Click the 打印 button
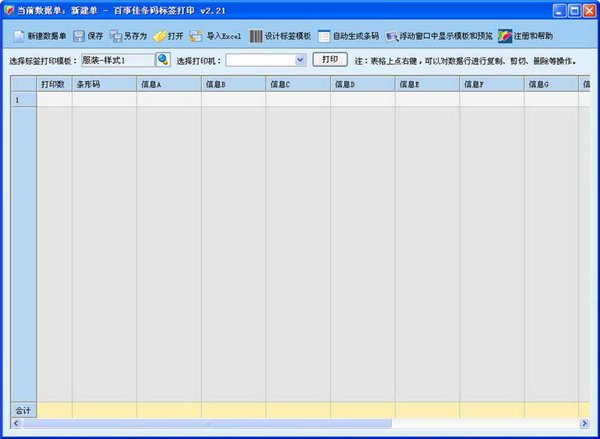This screenshot has height=439, width=600. click(x=330, y=60)
